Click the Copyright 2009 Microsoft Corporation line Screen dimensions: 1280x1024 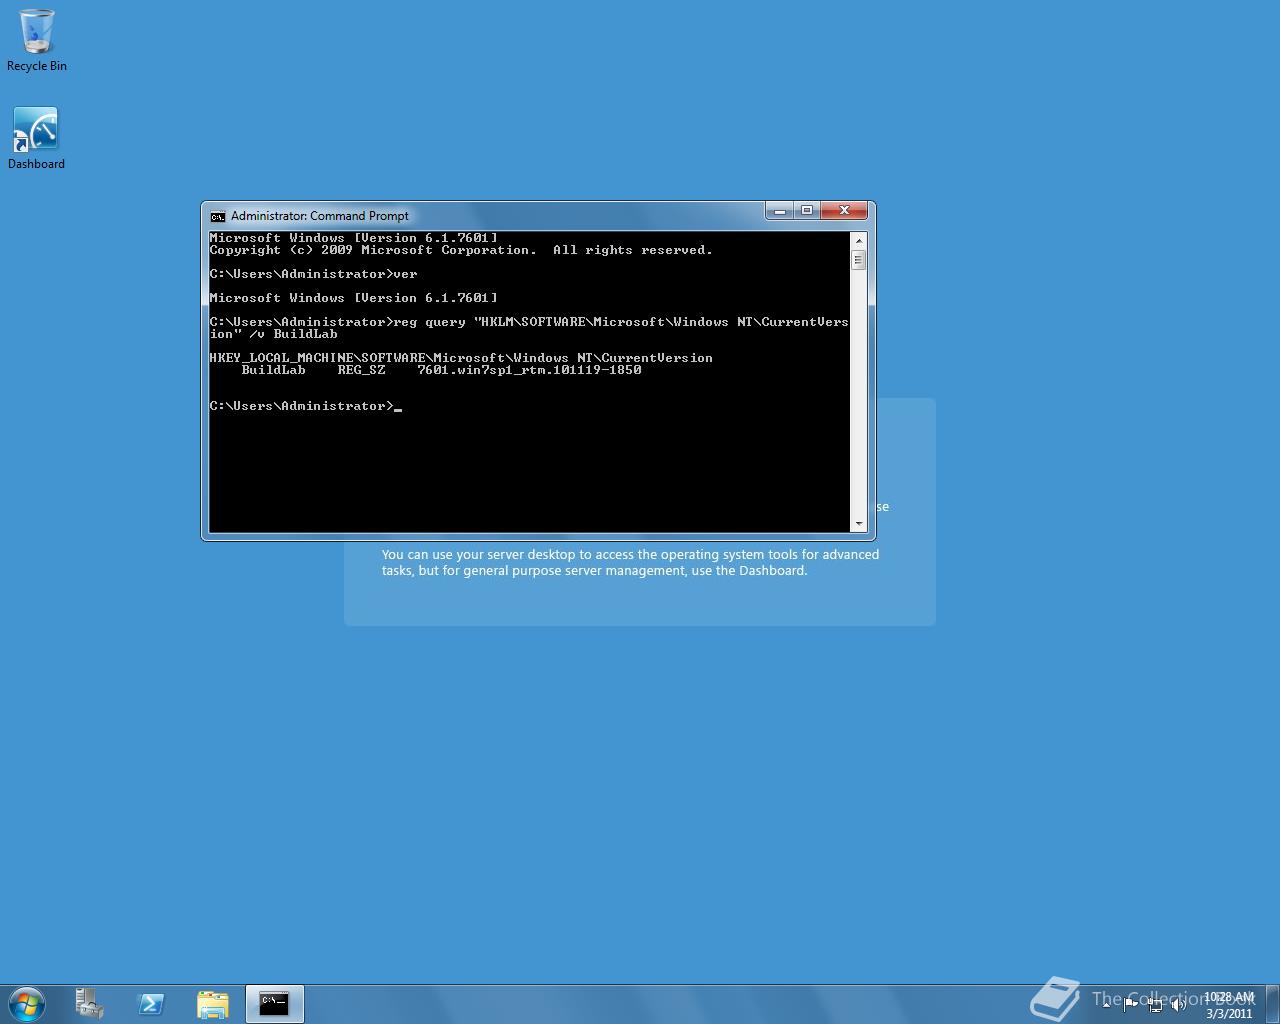(x=461, y=250)
